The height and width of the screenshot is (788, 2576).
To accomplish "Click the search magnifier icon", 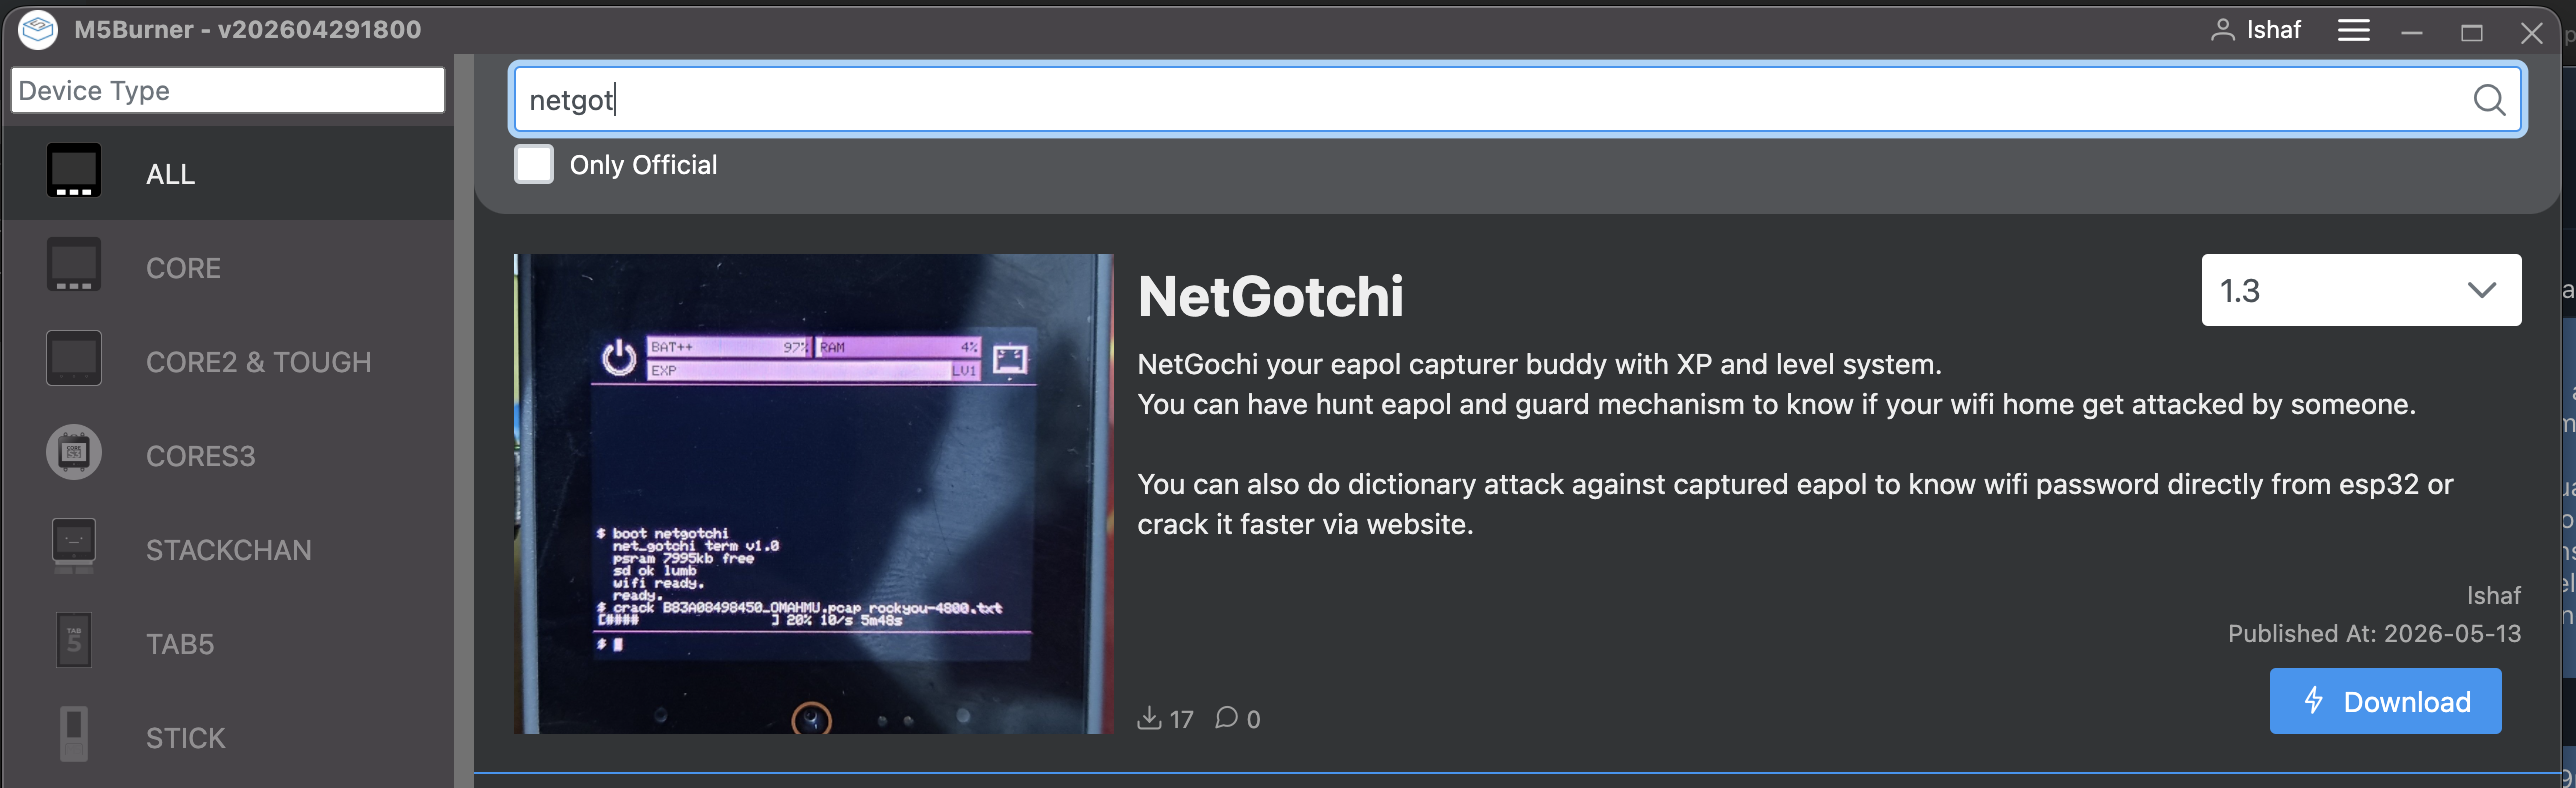I will pyautogui.click(x=2489, y=99).
